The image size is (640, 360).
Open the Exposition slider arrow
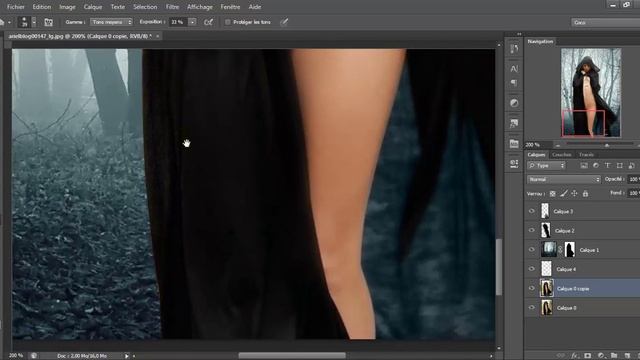[x=192, y=22]
